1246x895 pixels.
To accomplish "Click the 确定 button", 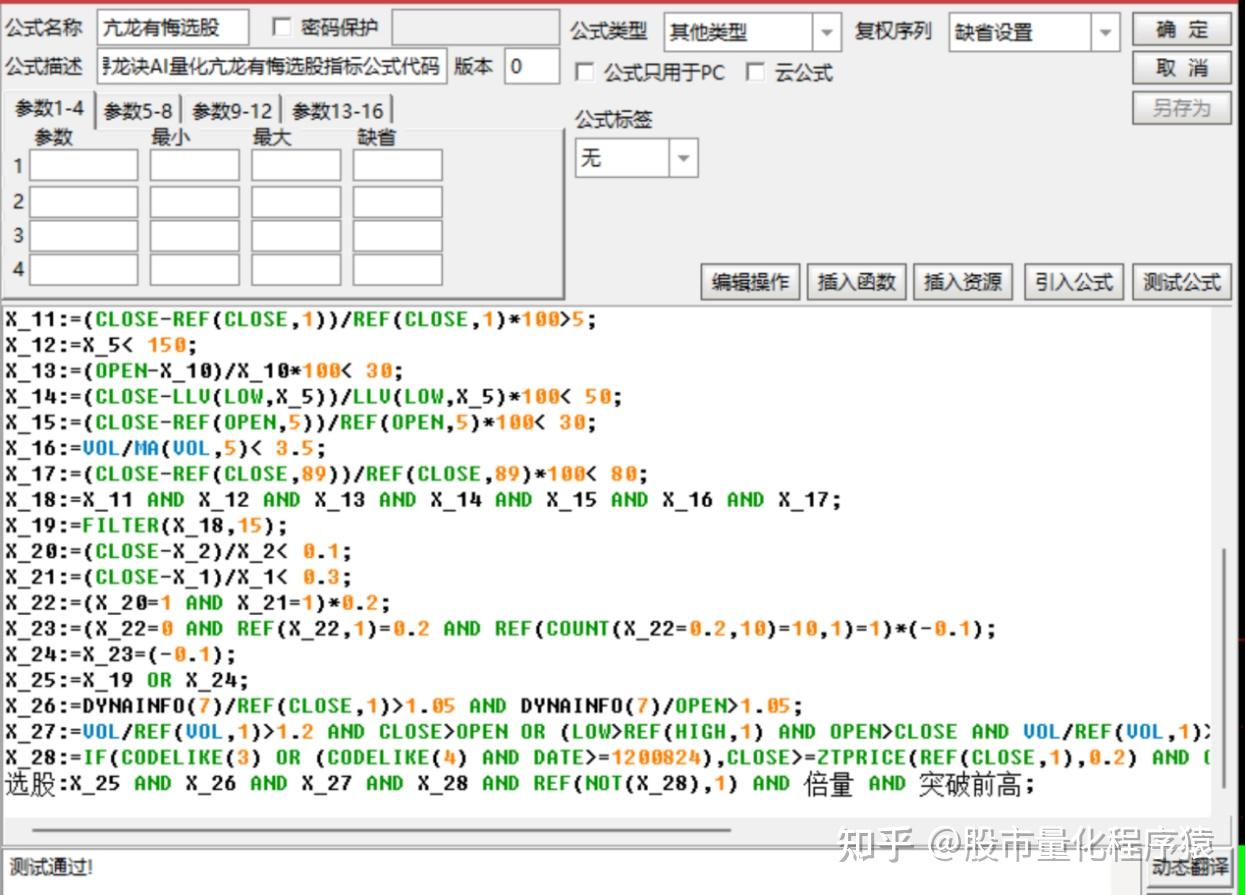I will (x=1181, y=30).
